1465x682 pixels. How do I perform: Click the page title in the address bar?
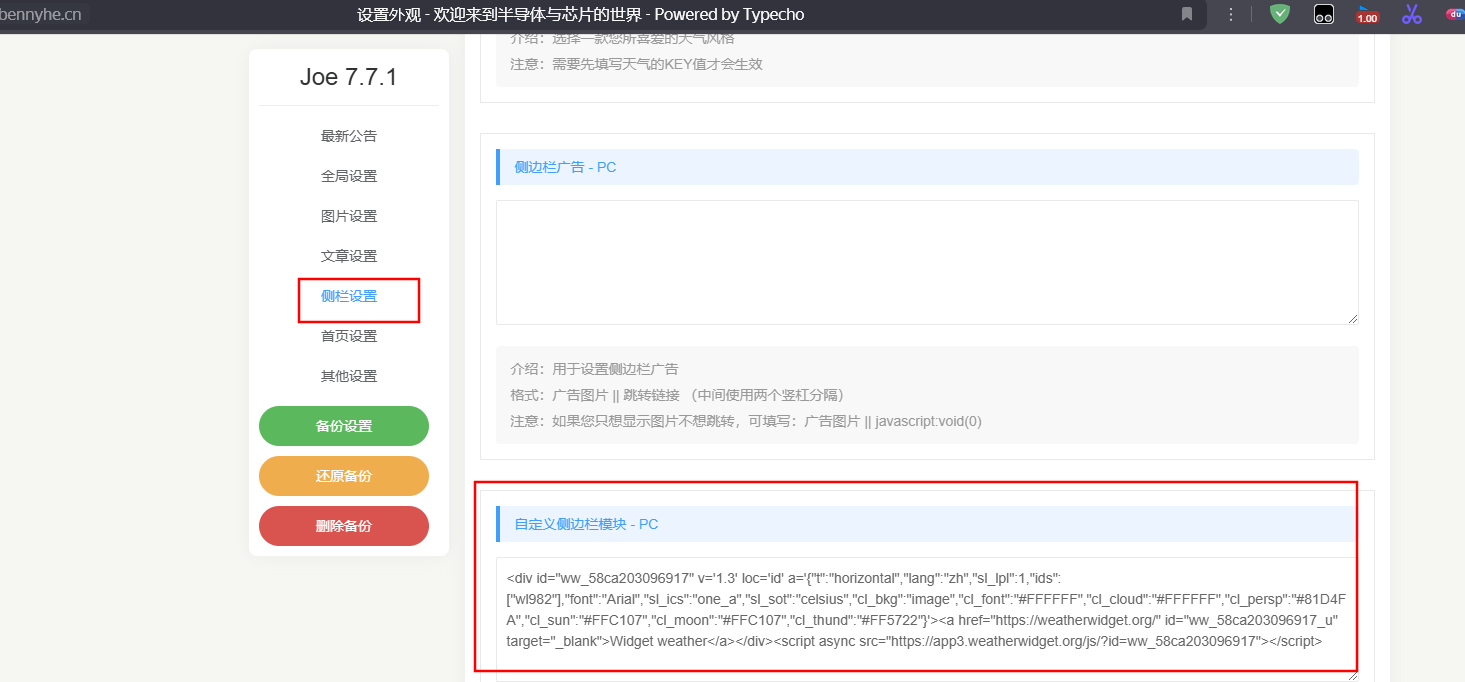(x=580, y=14)
